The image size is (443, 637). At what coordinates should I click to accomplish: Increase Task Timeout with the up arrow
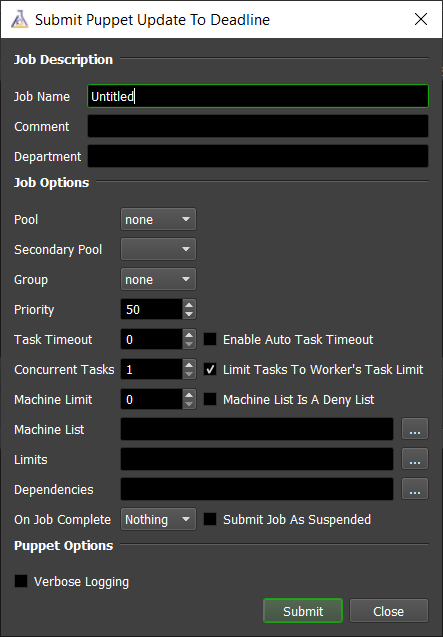(x=189, y=335)
